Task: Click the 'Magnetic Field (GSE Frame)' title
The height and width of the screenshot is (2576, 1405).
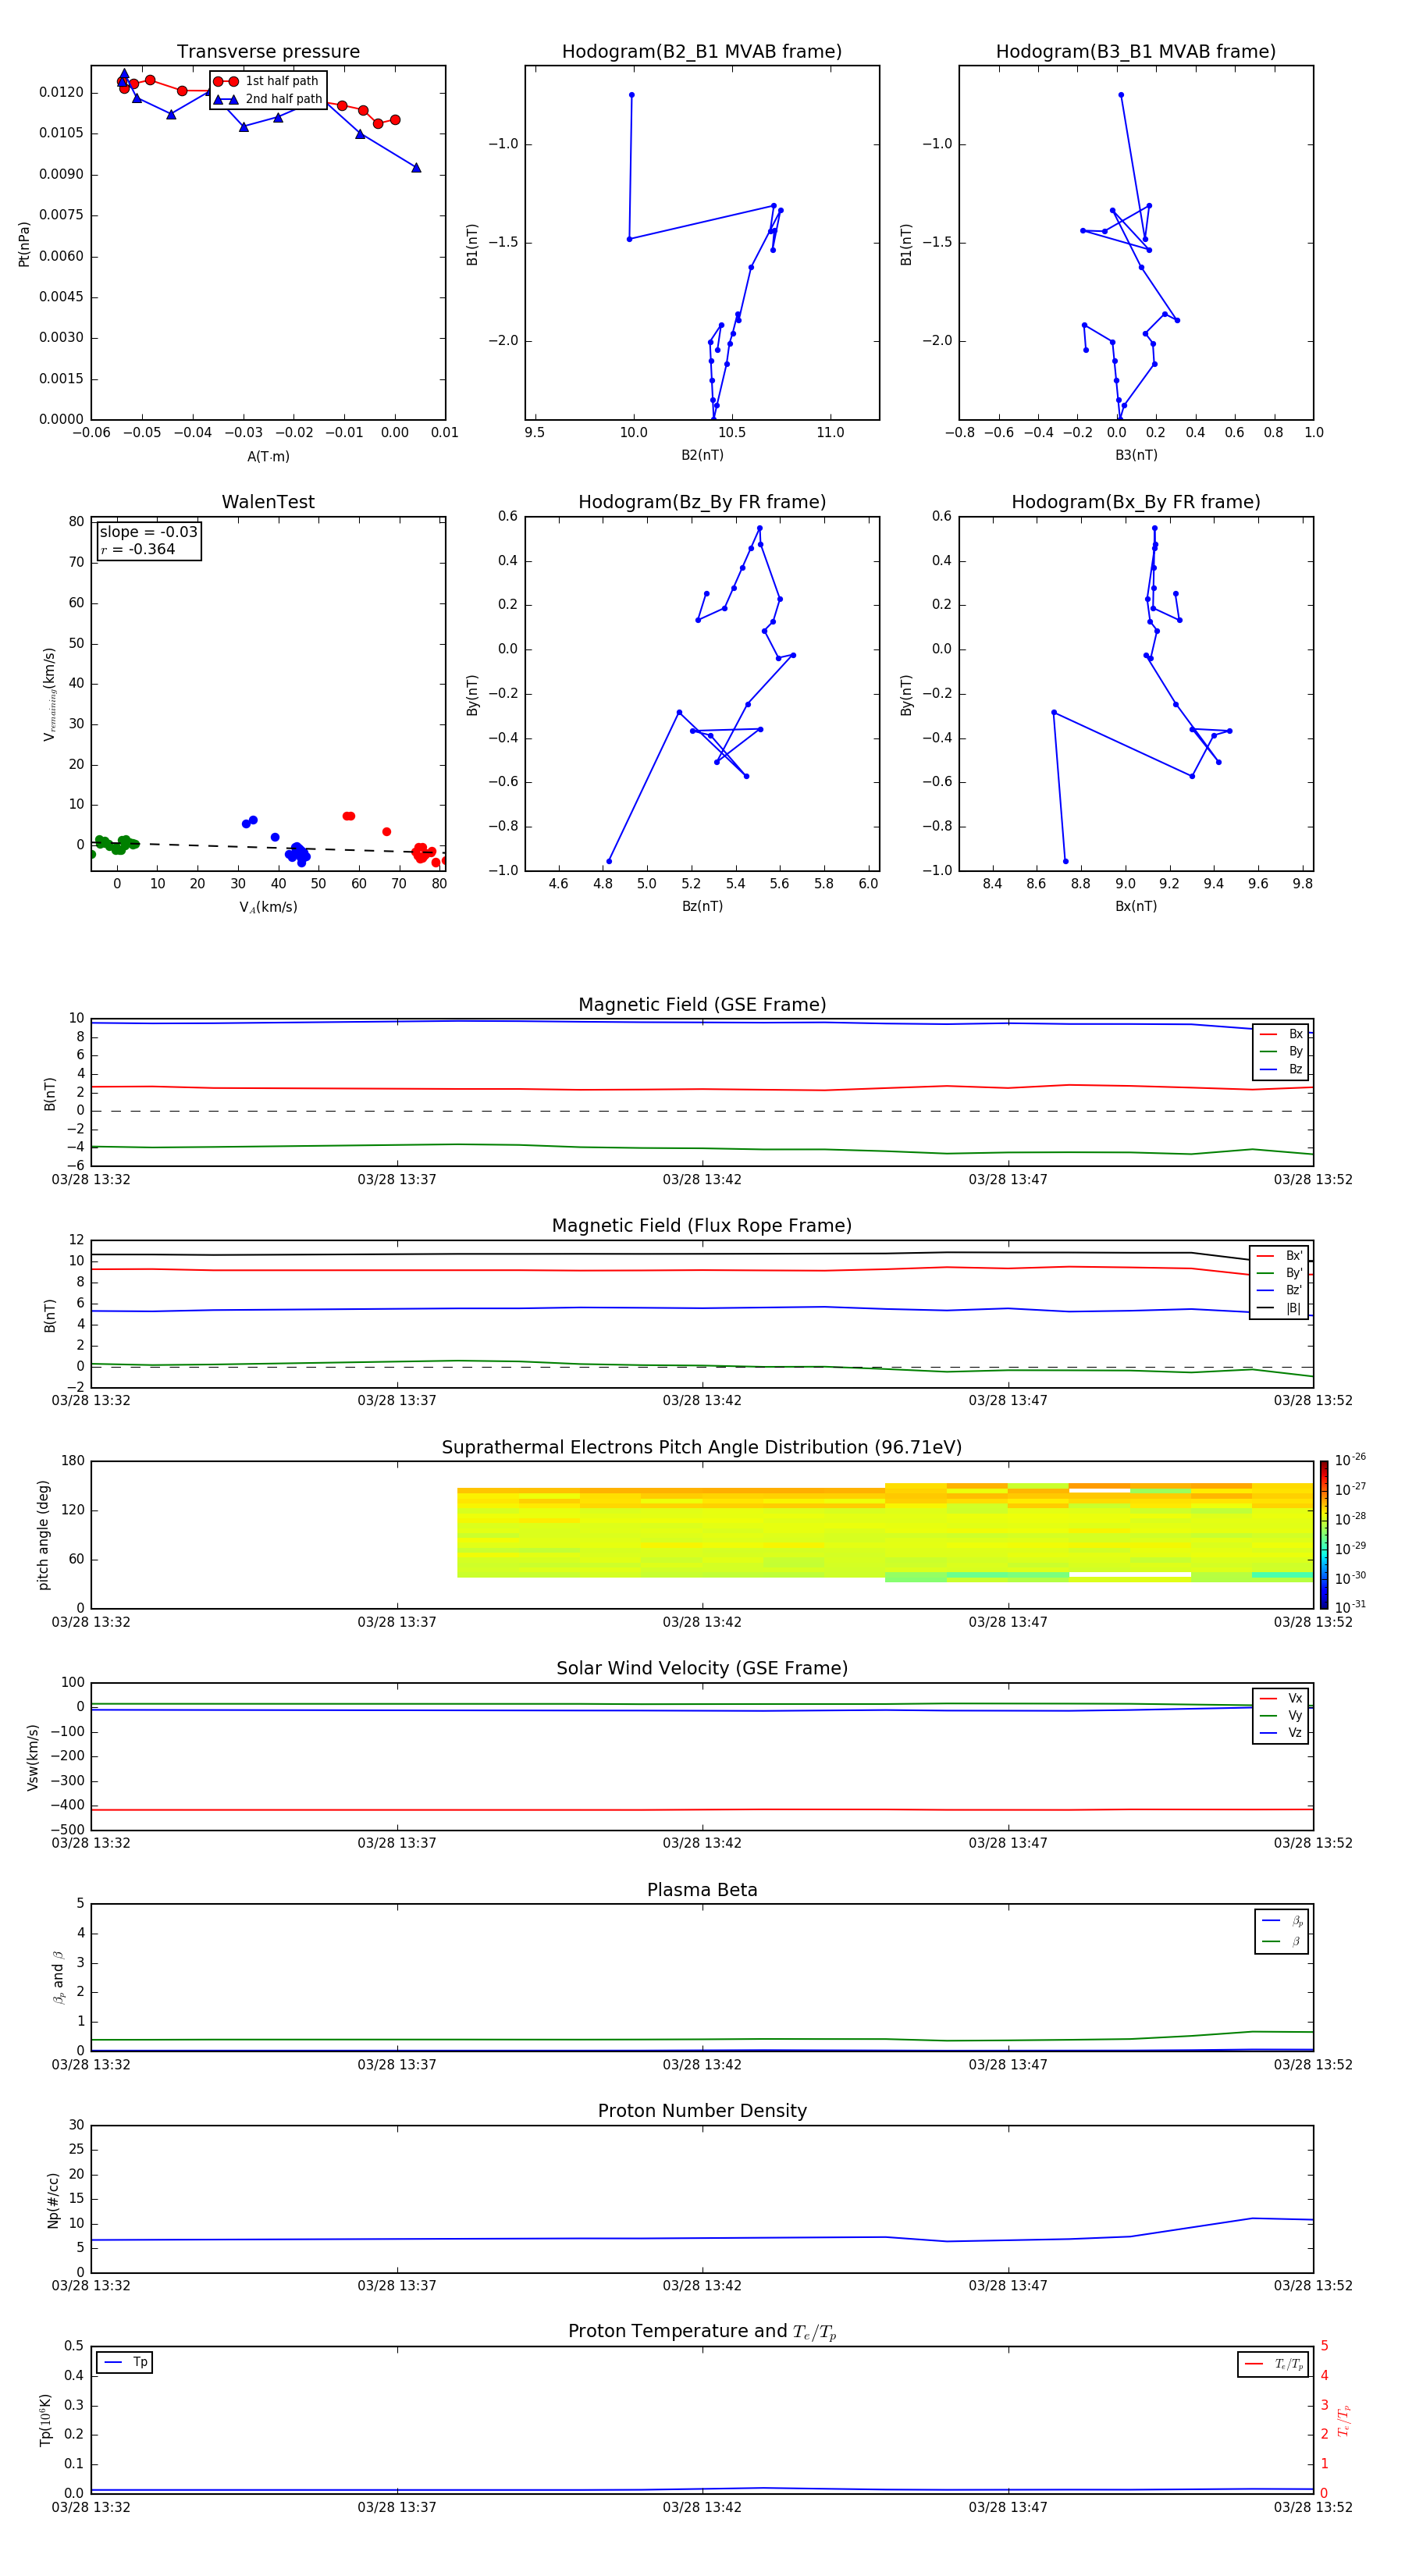Action: 702,1005
